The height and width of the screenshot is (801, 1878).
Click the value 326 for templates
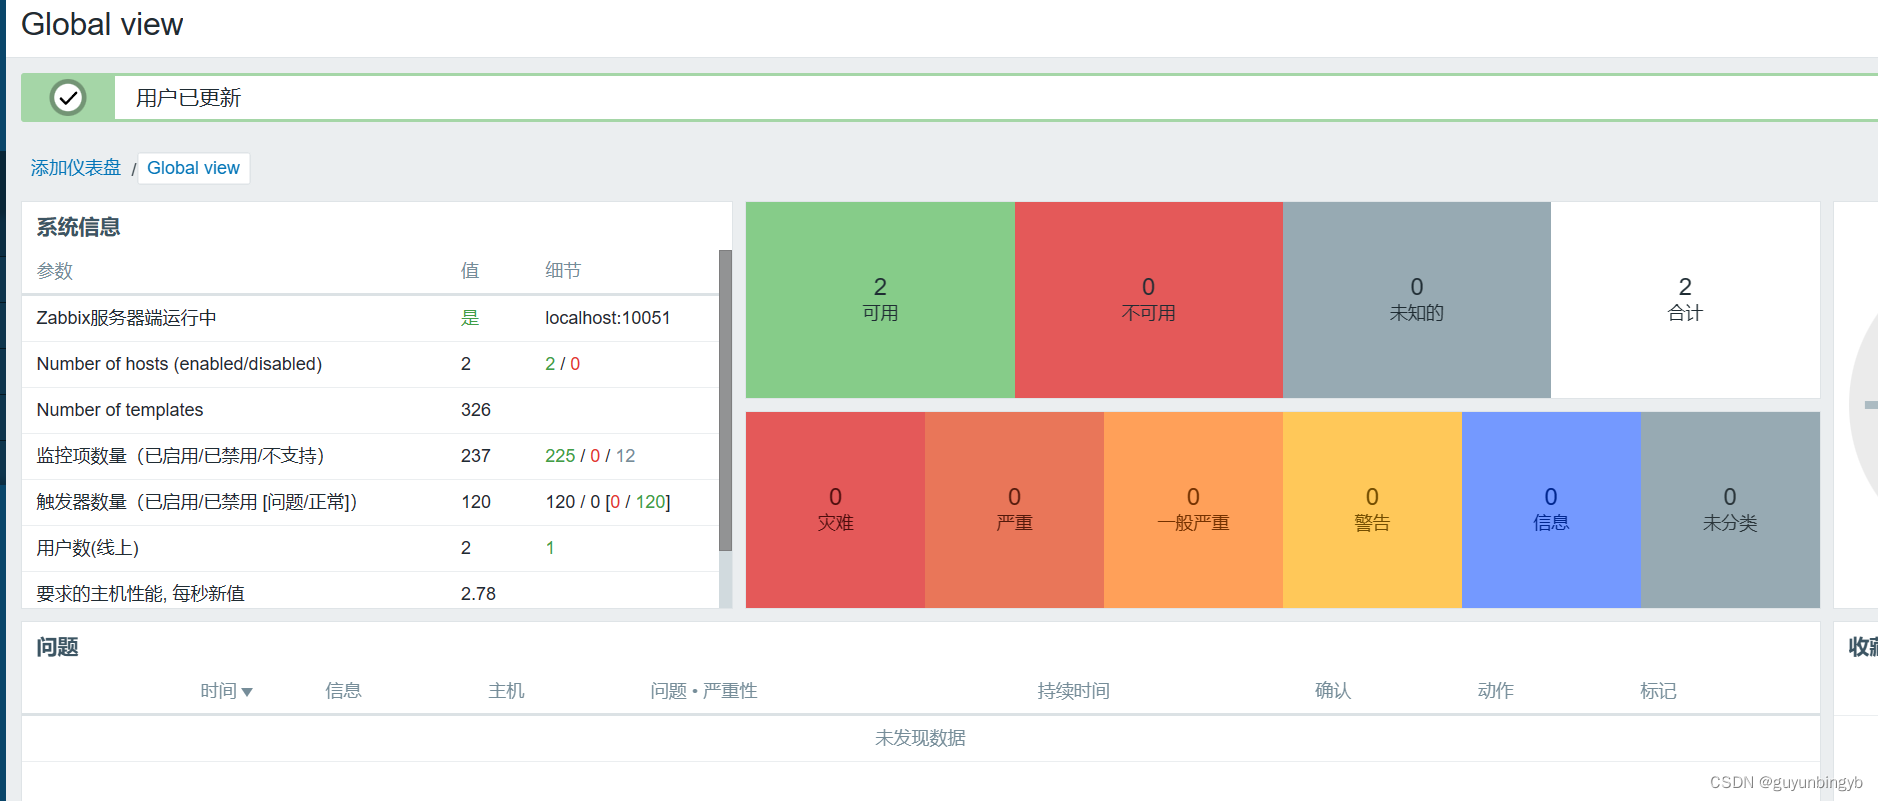(476, 410)
